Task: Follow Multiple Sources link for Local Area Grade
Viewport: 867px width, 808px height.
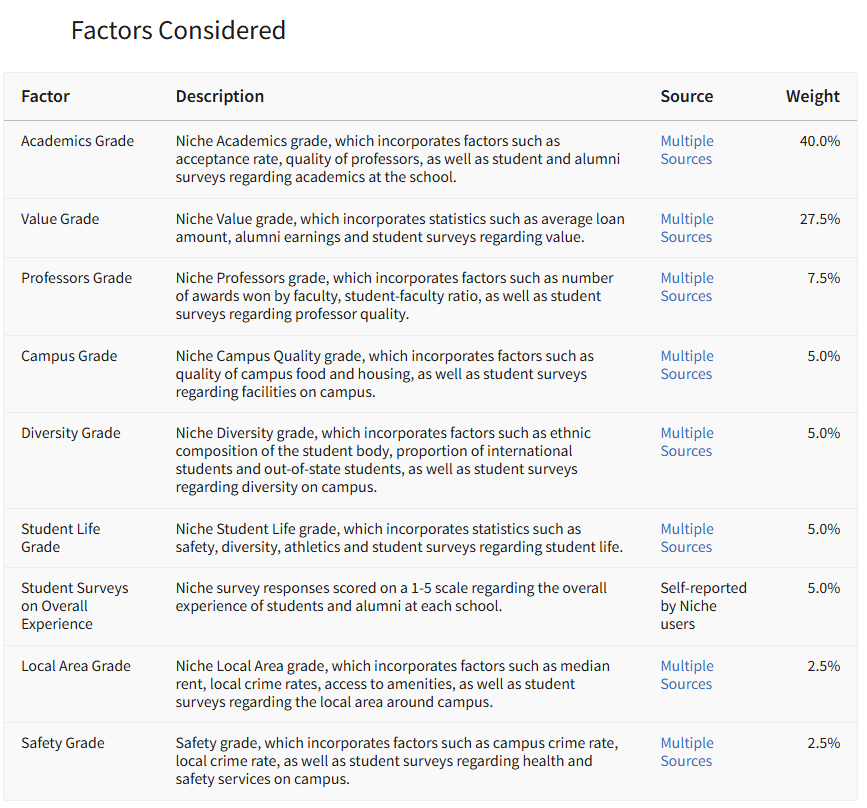Action: [x=686, y=675]
